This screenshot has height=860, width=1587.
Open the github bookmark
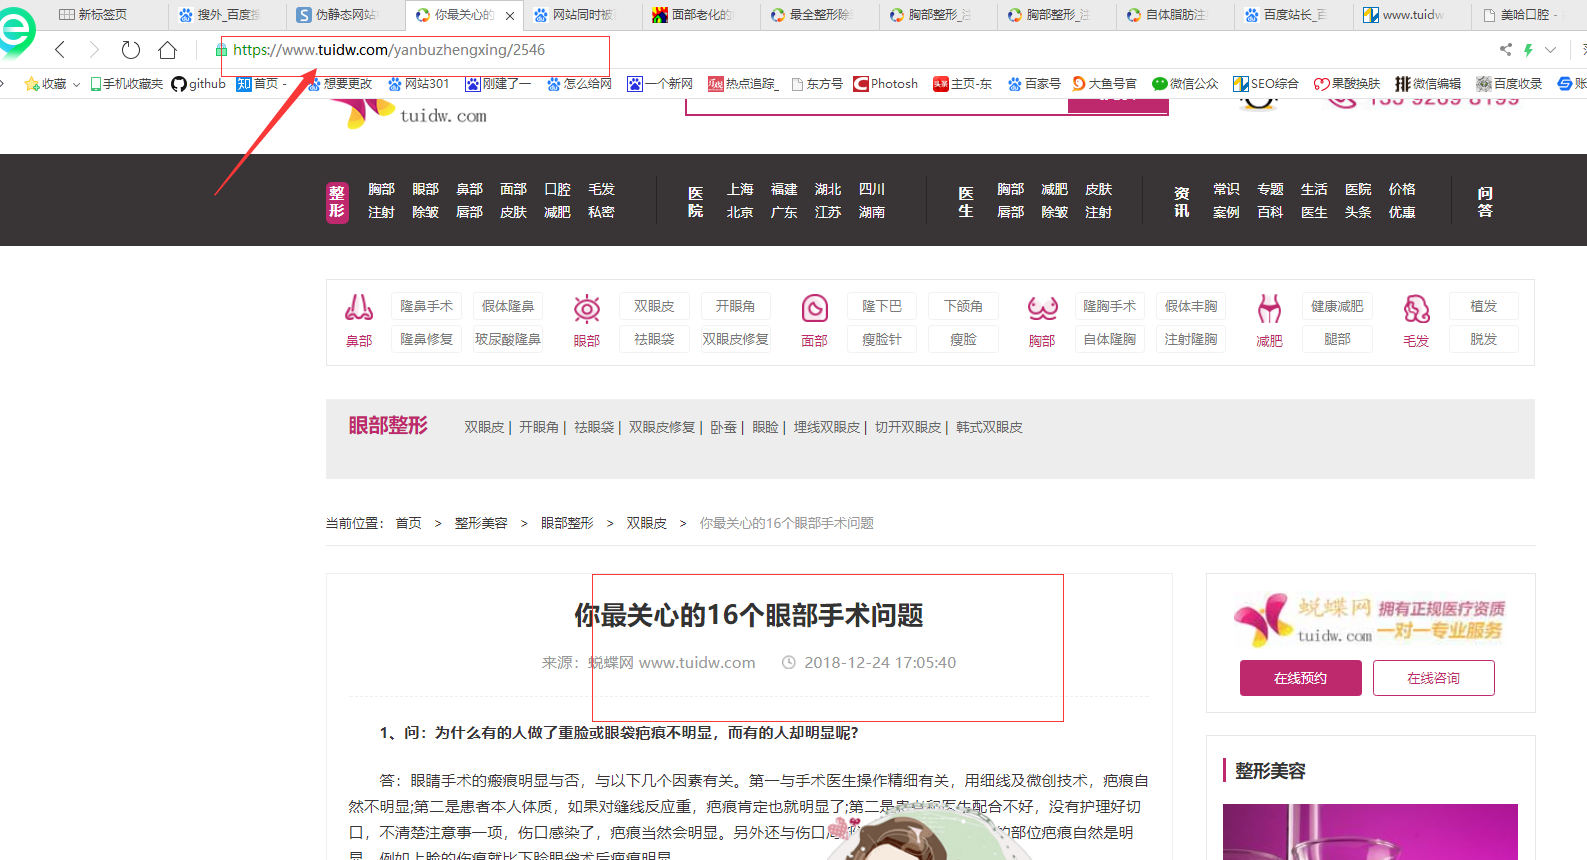(199, 84)
